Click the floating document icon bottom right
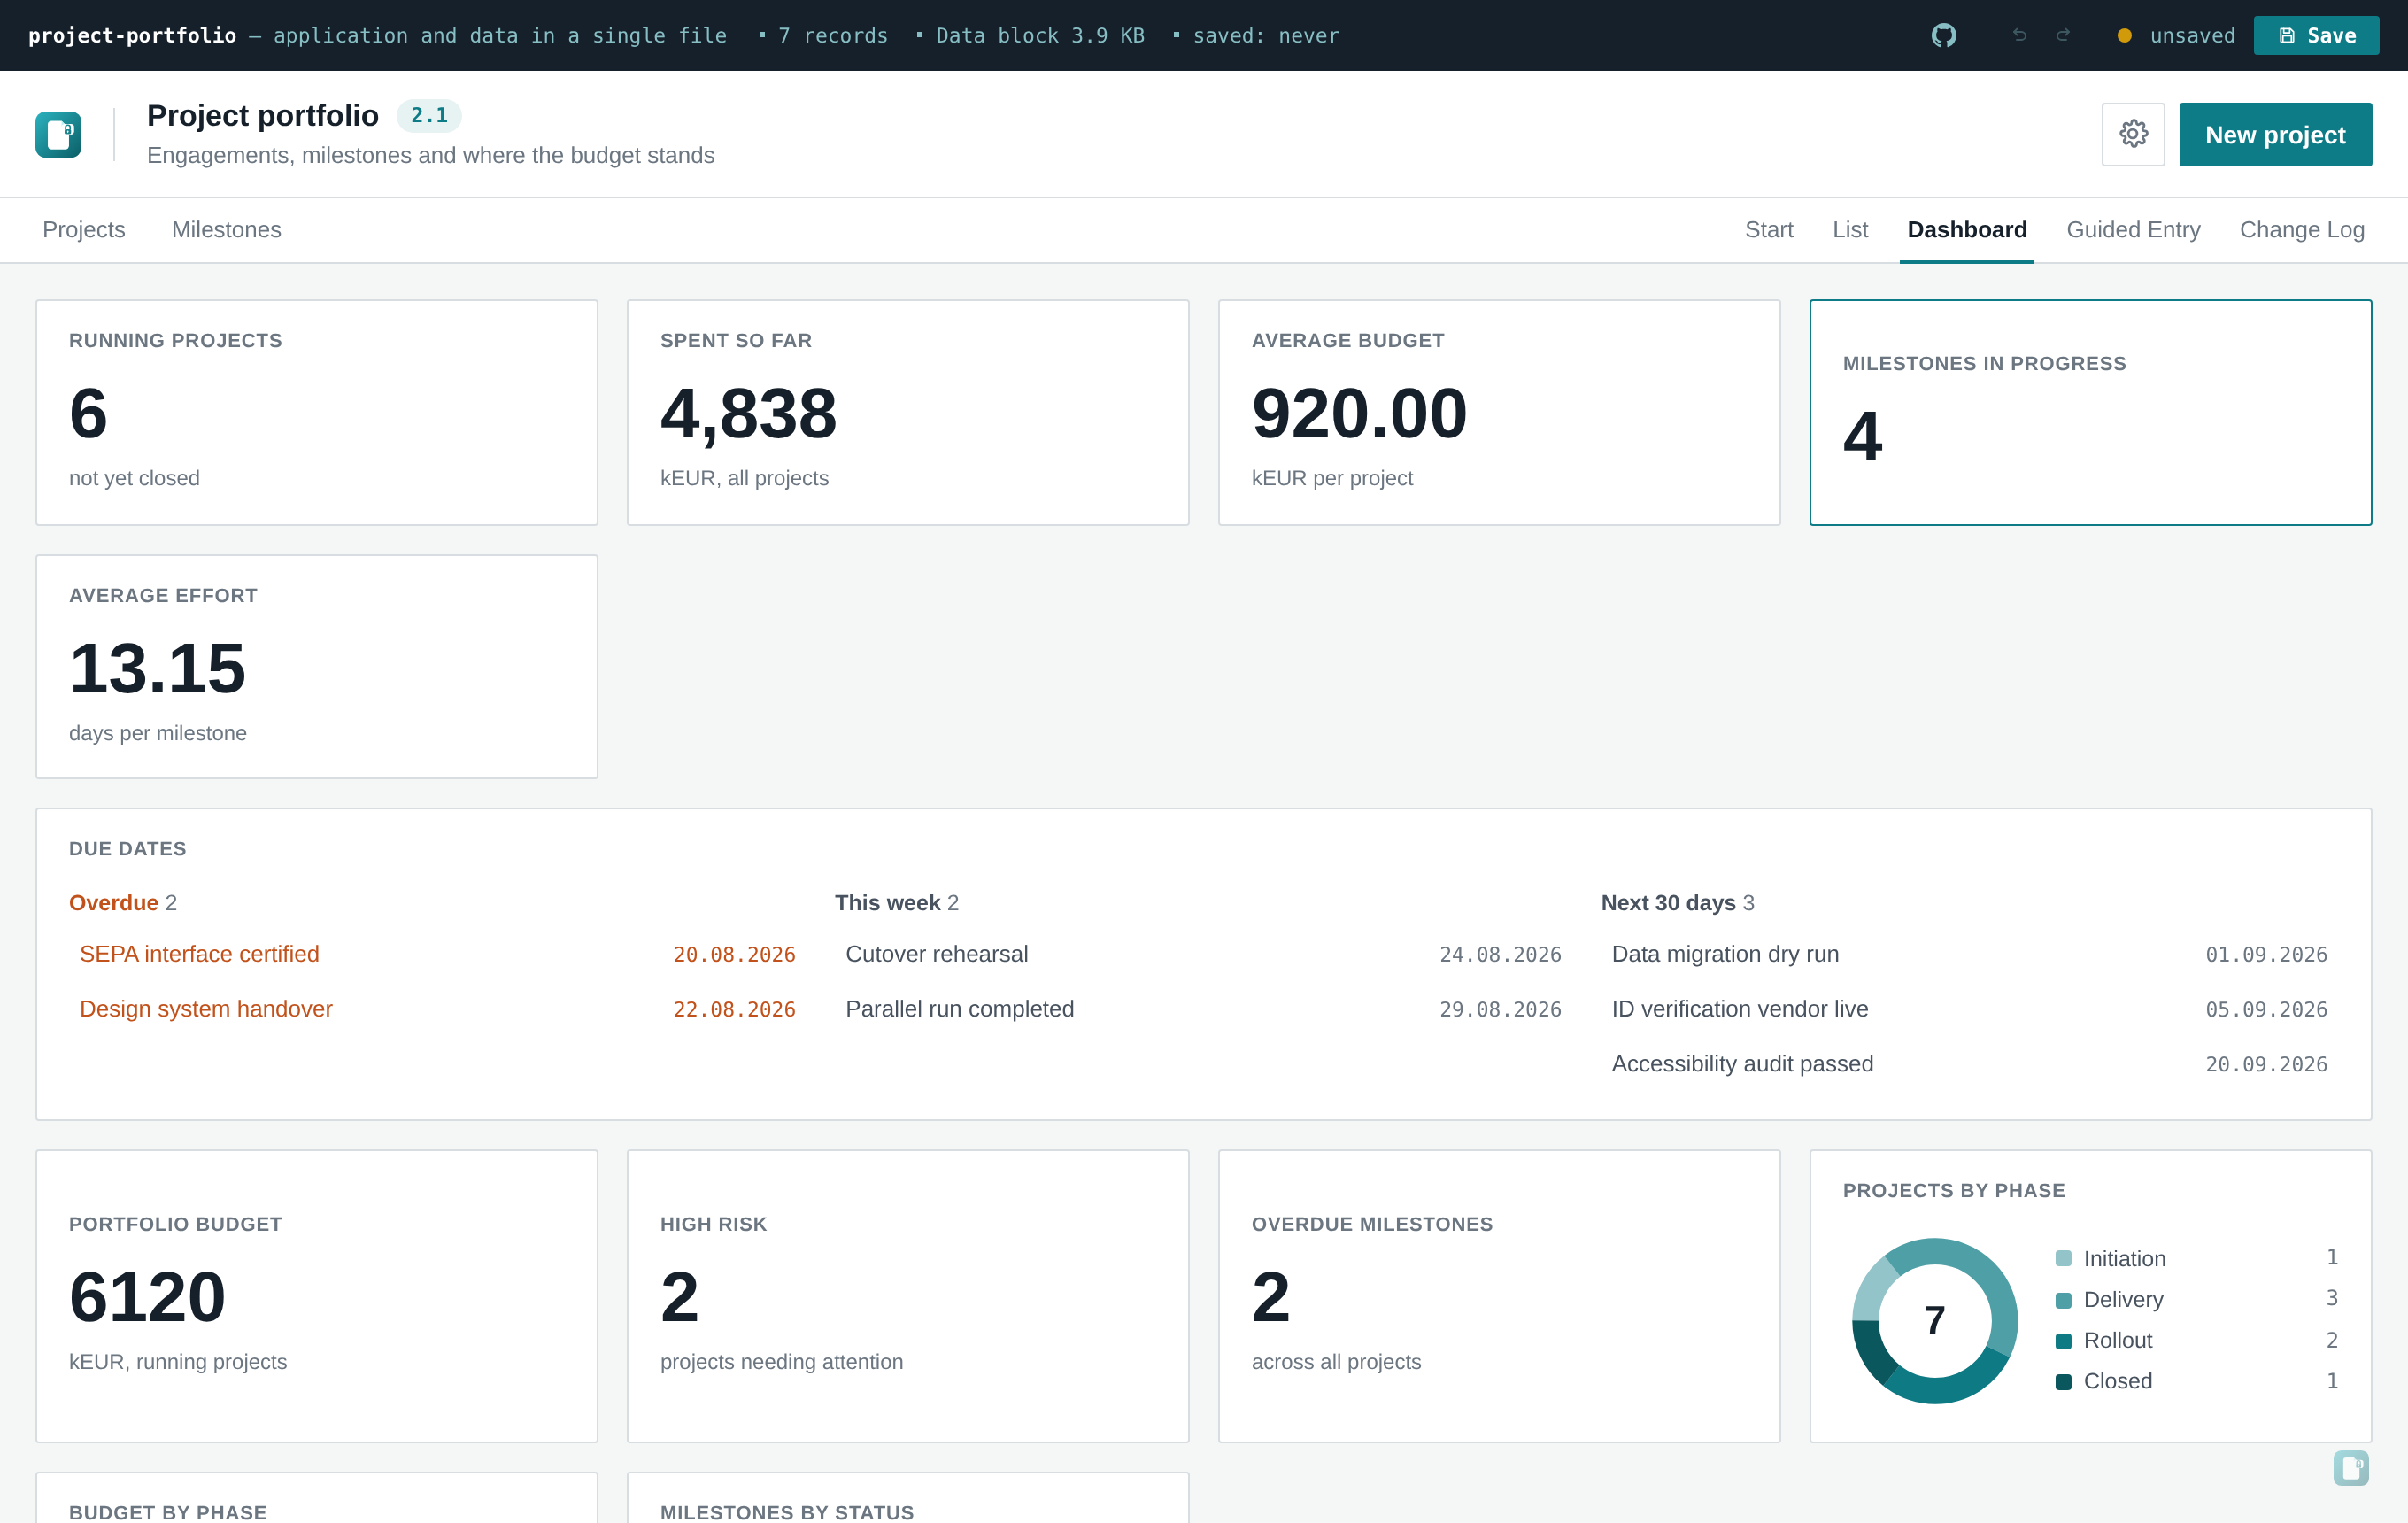The image size is (2408, 1523). (2351, 1468)
